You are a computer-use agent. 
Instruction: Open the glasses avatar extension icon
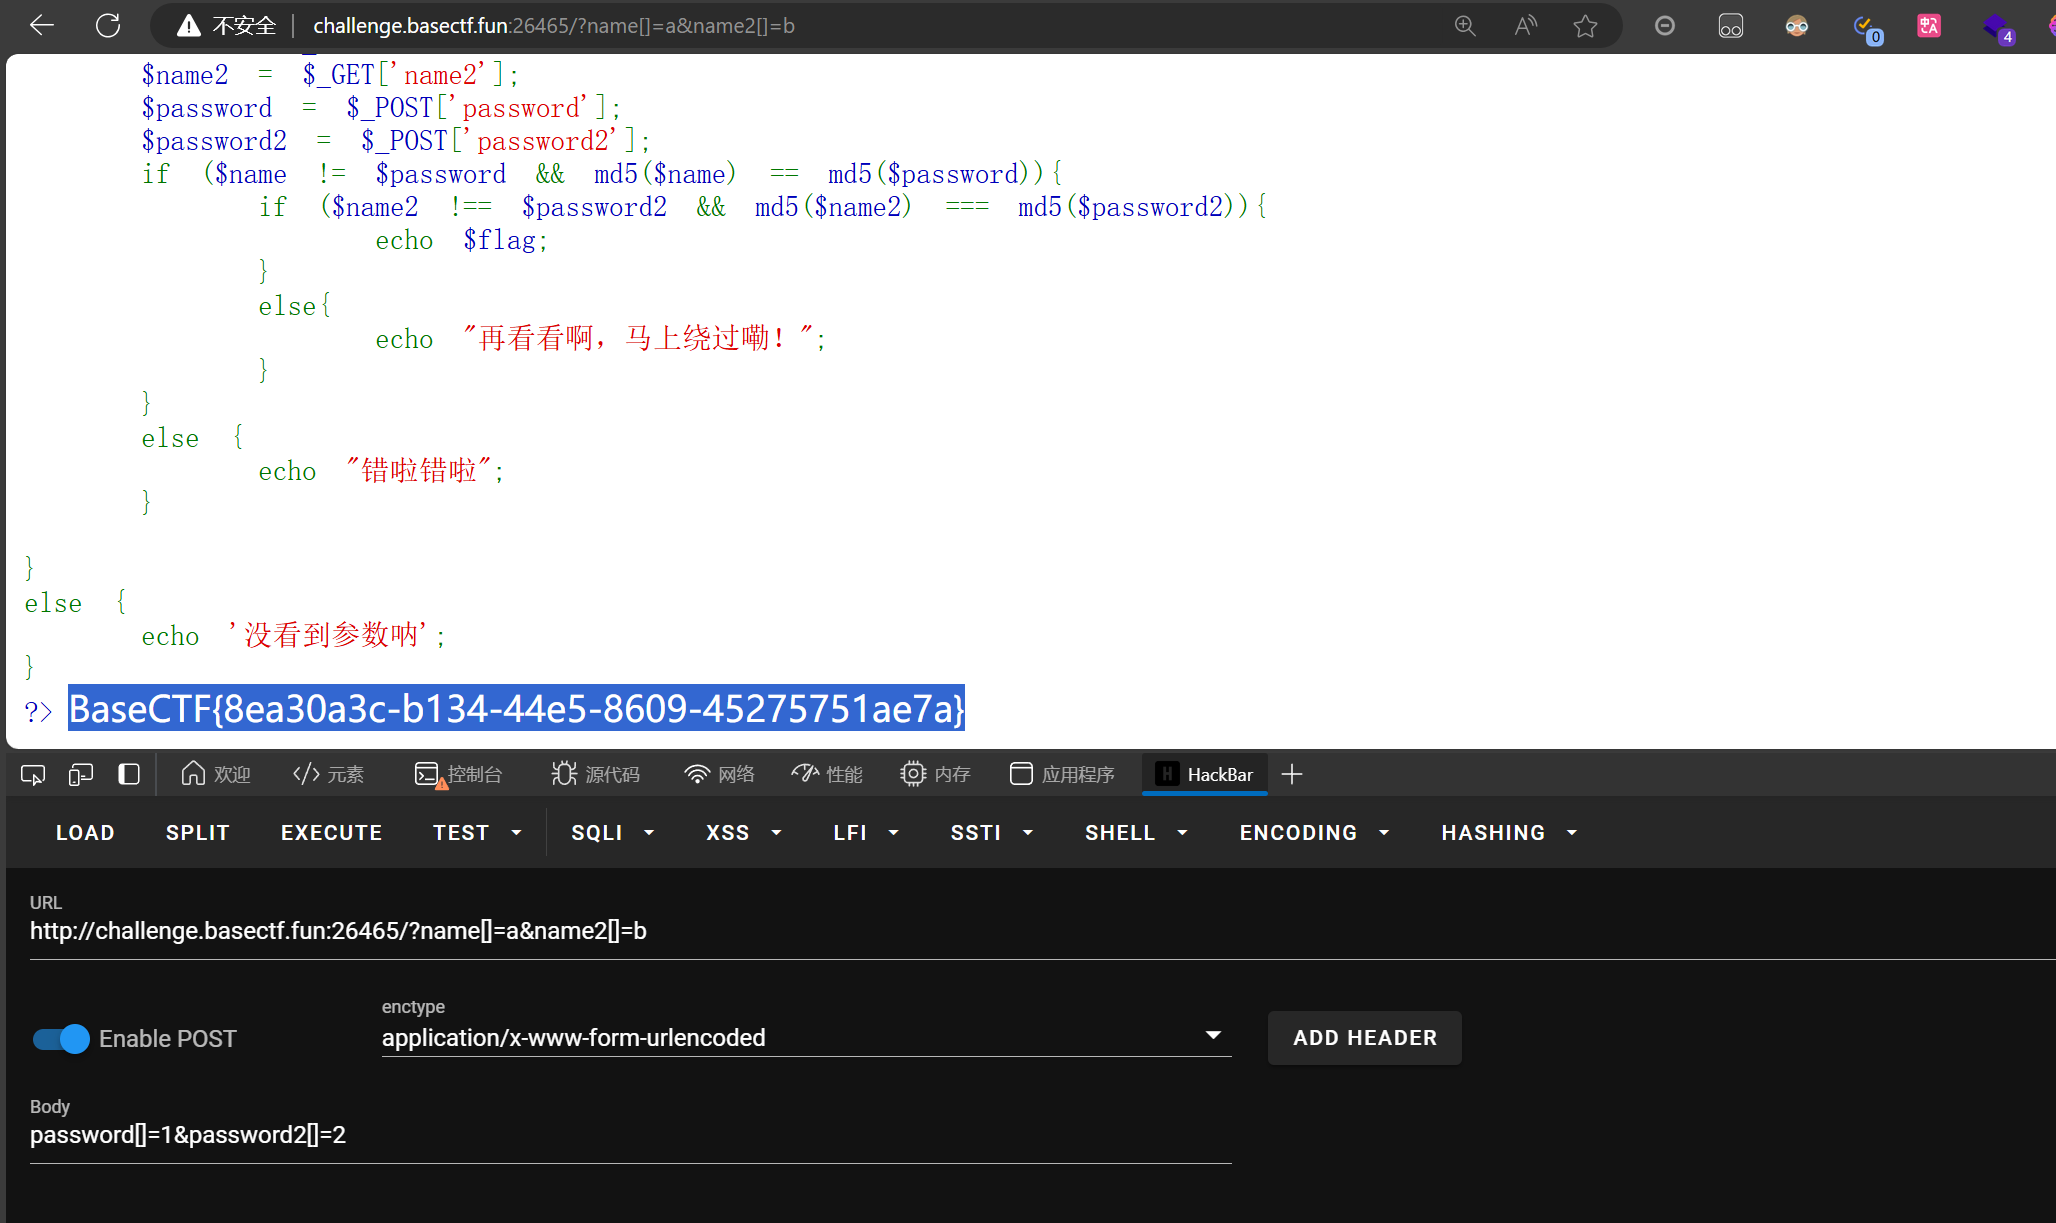tap(1797, 26)
